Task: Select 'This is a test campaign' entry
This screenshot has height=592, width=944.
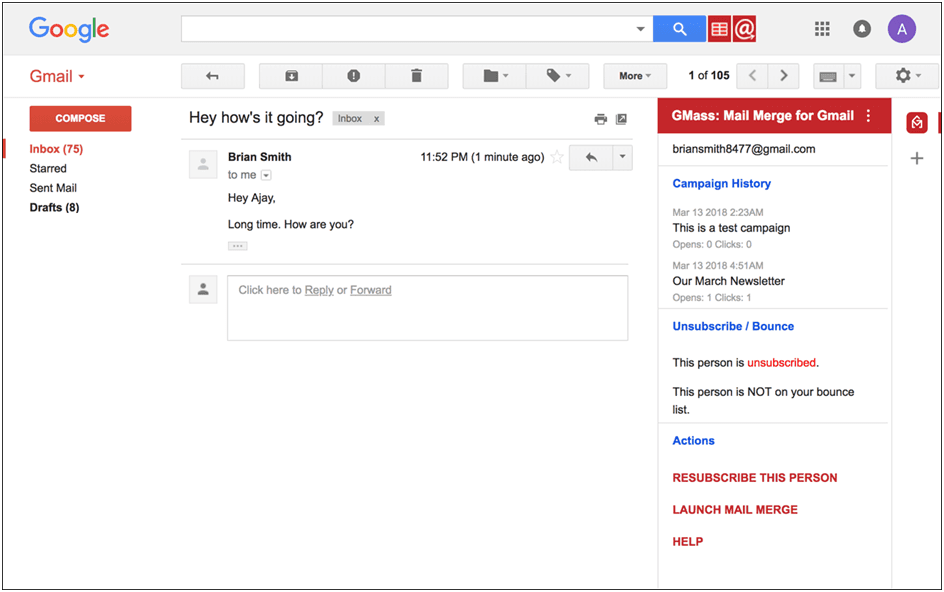Action: (x=731, y=228)
